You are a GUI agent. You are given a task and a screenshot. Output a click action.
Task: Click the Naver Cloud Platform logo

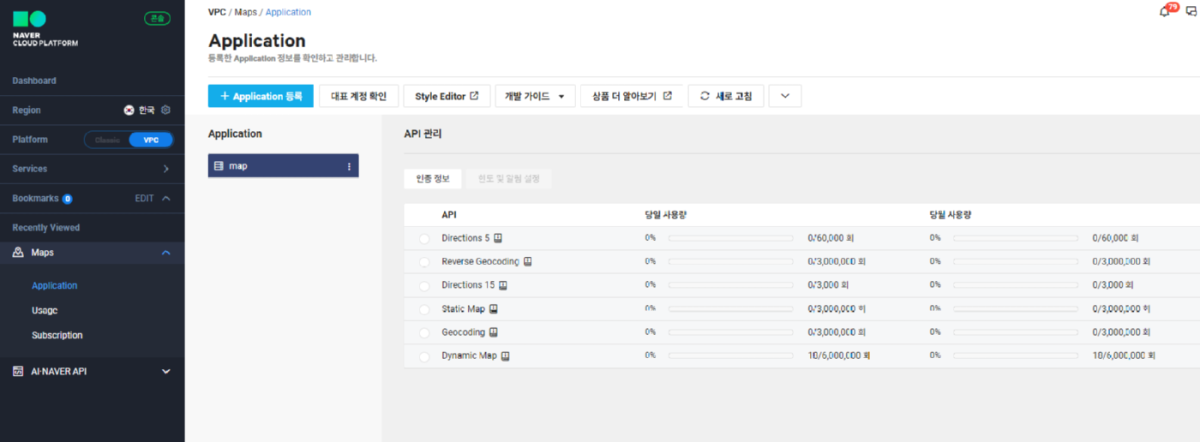(45, 30)
